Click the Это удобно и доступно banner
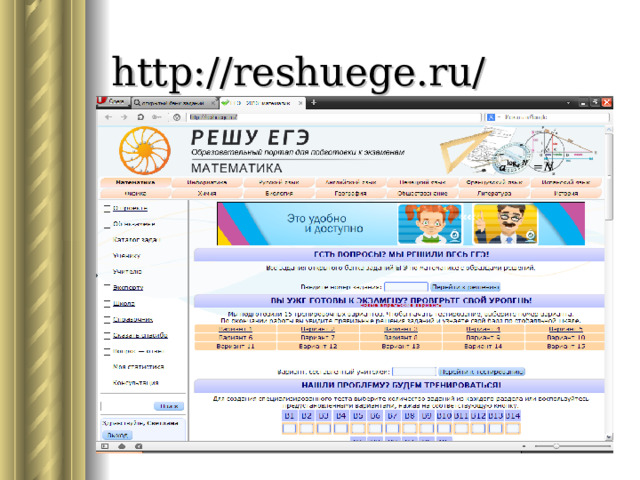The width and height of the screenshot is (640, 480). pyautogui.click(x=401, y=224)
